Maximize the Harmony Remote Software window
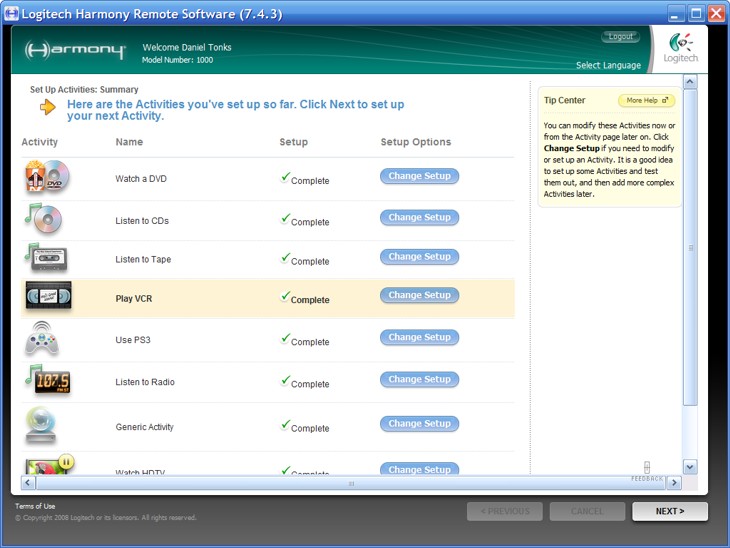The height and width of the screenshot is (548, 730). (x=696, y=13)
